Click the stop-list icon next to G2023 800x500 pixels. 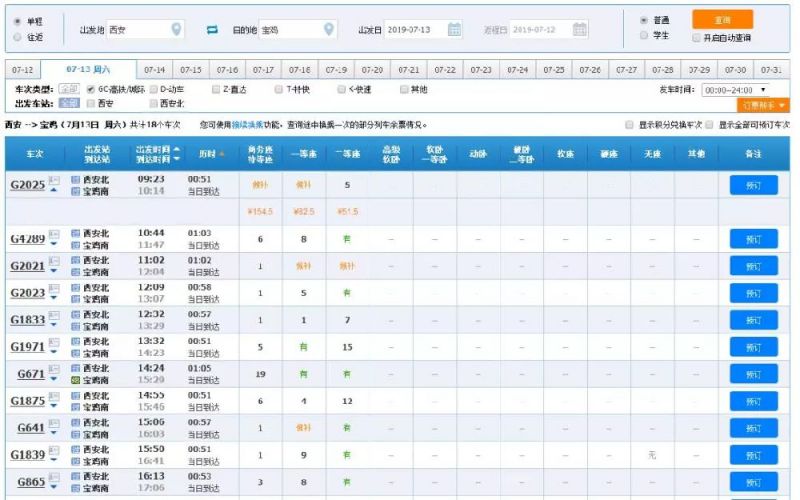click(x=54, y=288)
